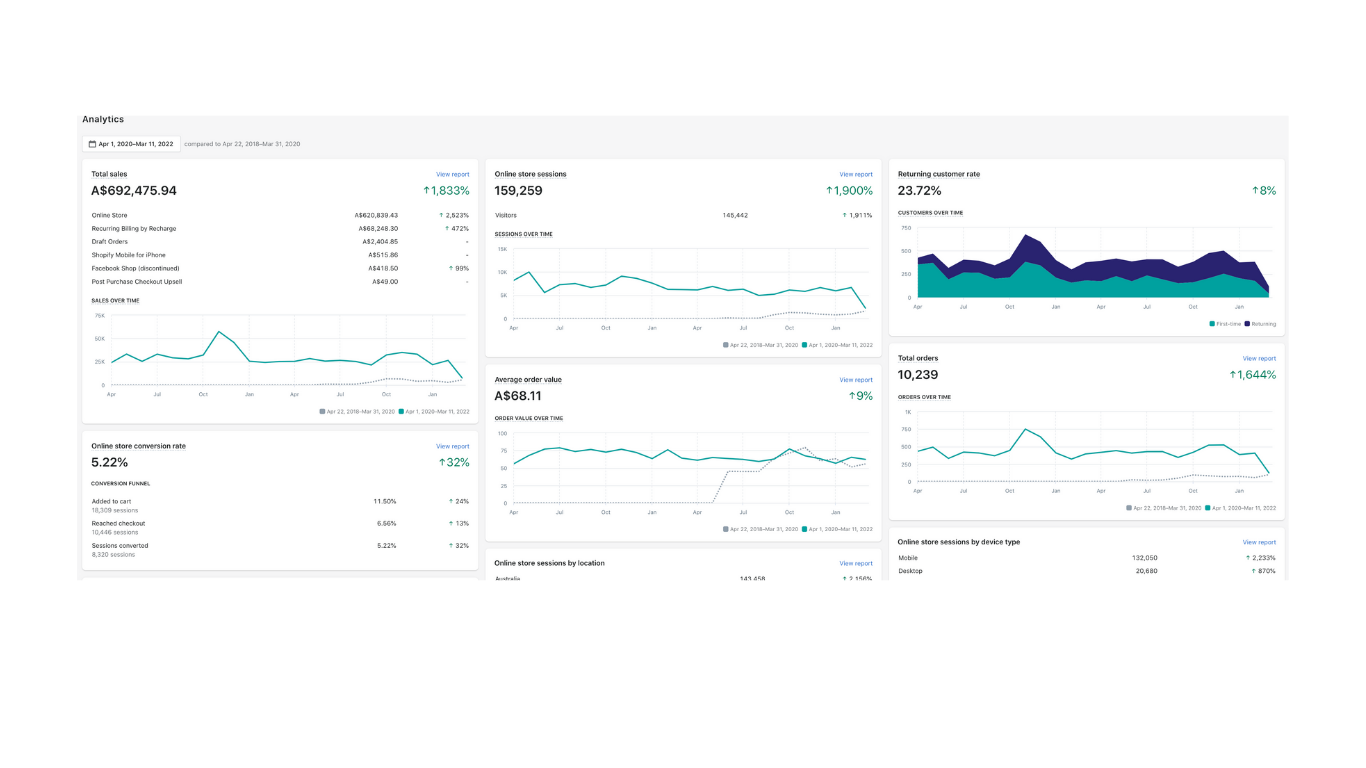The width and height of the screenshot is (1366, 768).
Task: Click the green up arrow beside 1,900%
Action: click(829, 191)
